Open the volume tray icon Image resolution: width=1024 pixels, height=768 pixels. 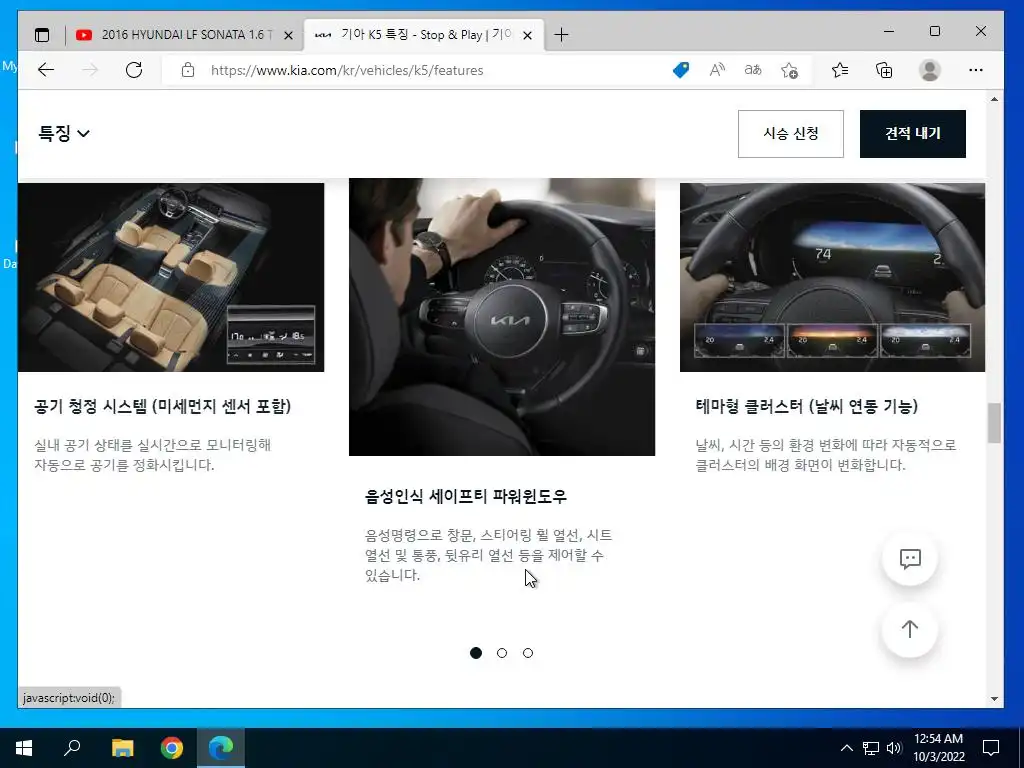click(x=894, y=748)
